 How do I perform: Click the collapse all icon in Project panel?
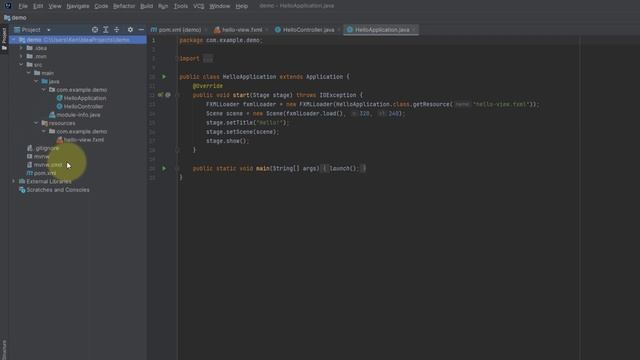tap(117, 30)
